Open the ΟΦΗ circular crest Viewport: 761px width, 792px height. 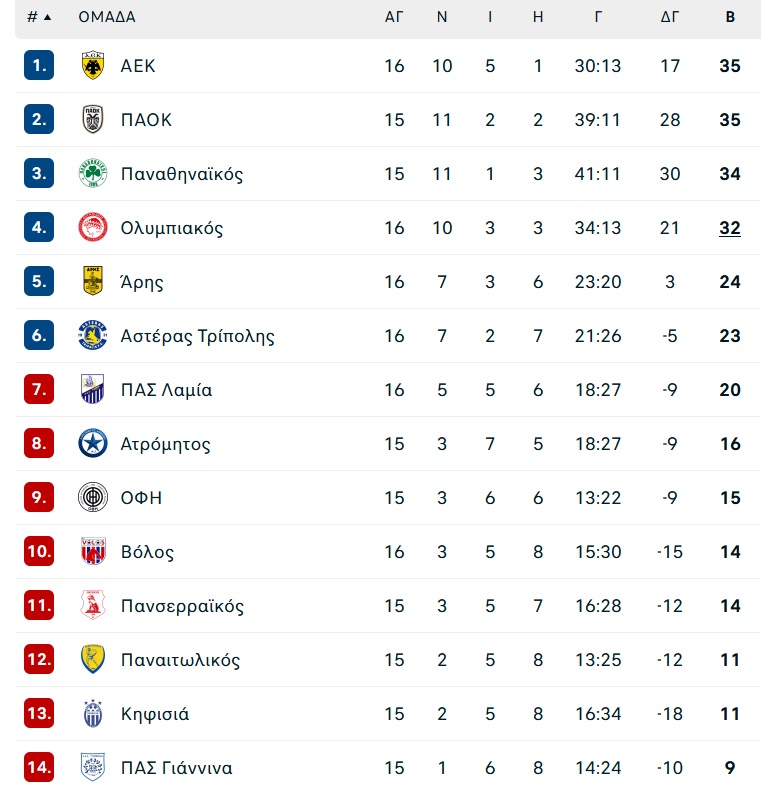93,498
